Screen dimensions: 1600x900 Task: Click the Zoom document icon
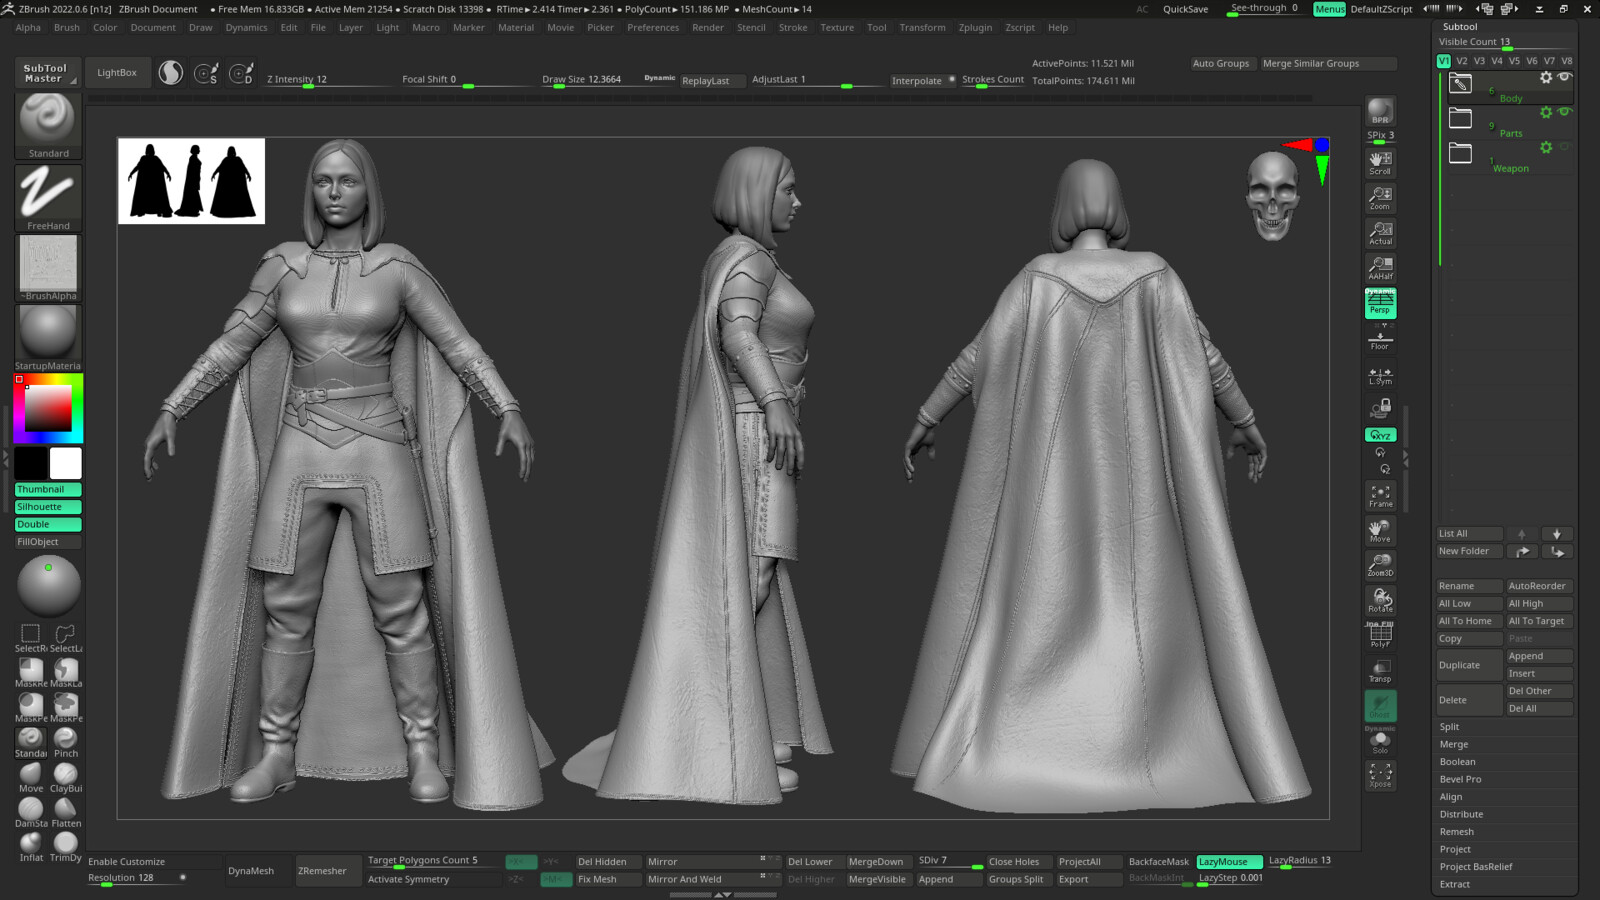(1380, 199)
